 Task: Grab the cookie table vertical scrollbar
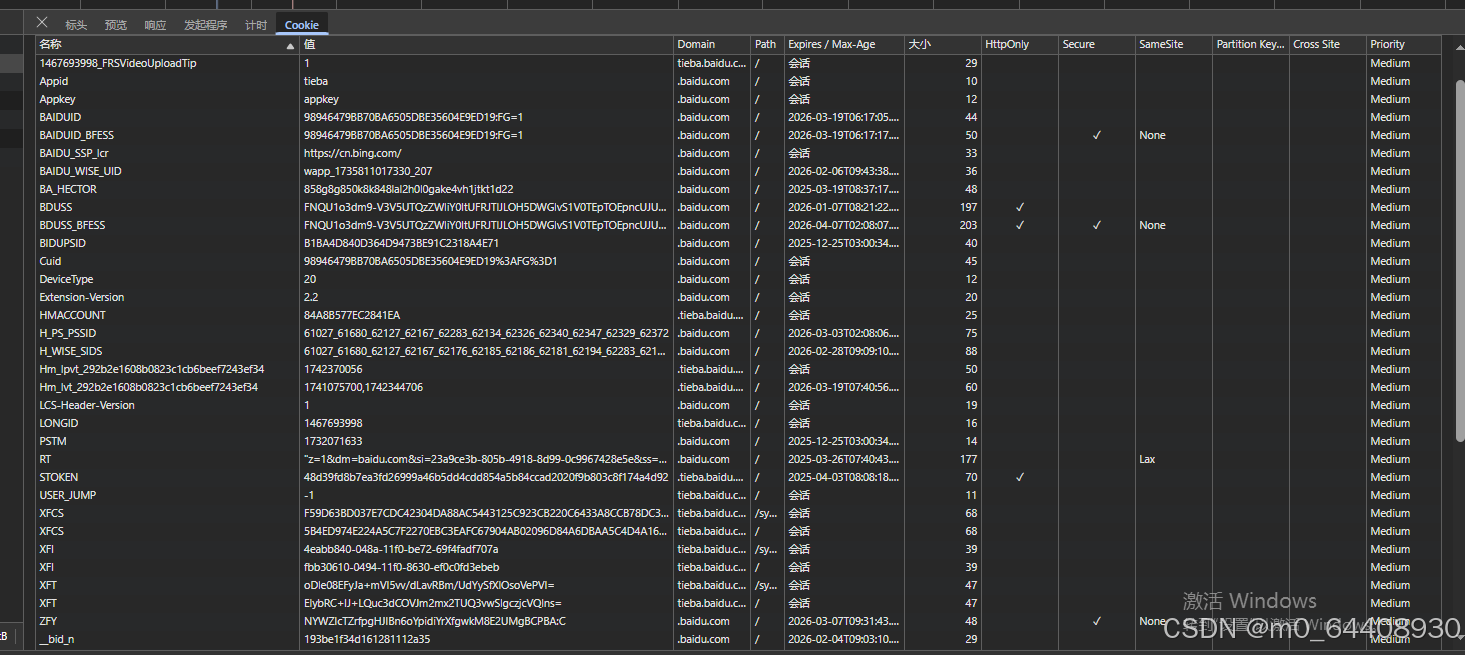point(1459,259)
